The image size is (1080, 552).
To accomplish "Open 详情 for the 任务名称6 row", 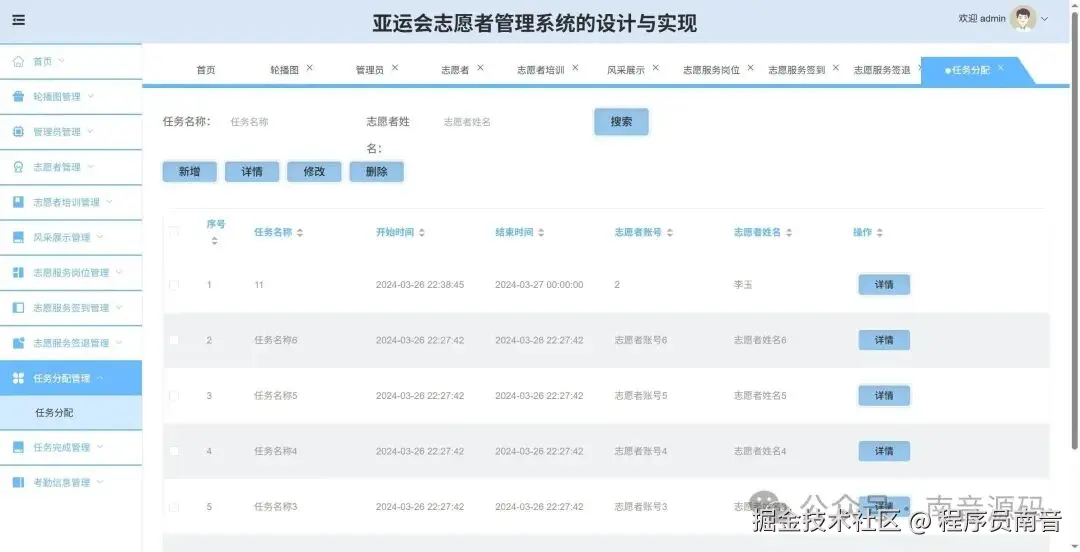I will coord(884,340).
